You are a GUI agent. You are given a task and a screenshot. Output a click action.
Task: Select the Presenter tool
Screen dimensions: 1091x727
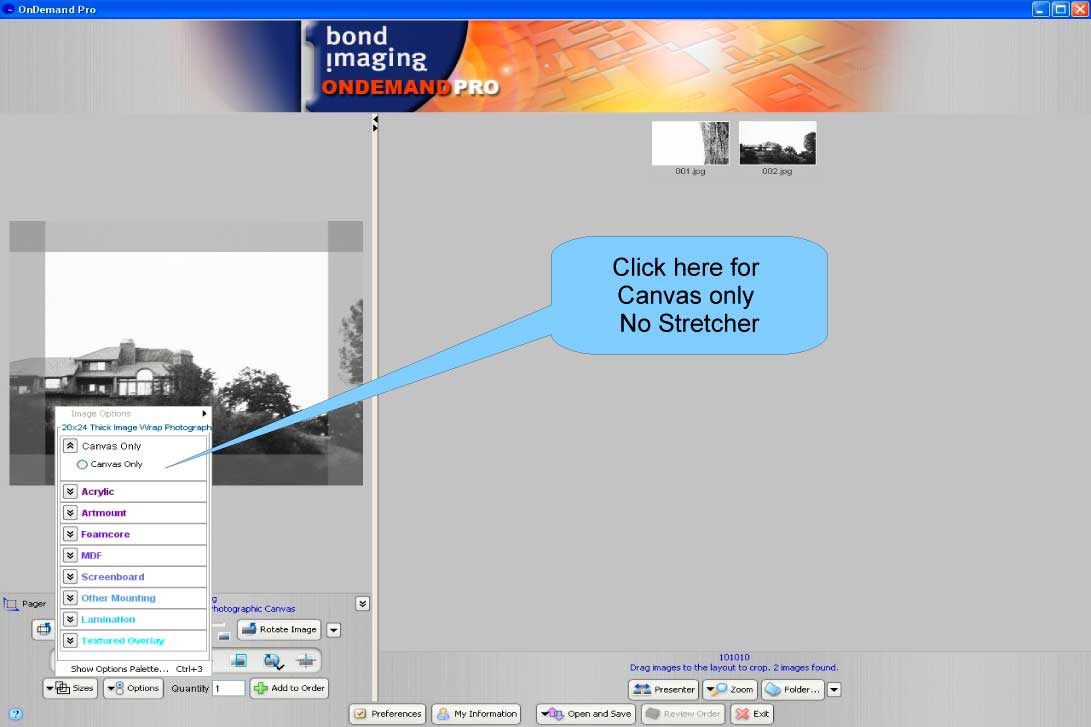point(662,689)
